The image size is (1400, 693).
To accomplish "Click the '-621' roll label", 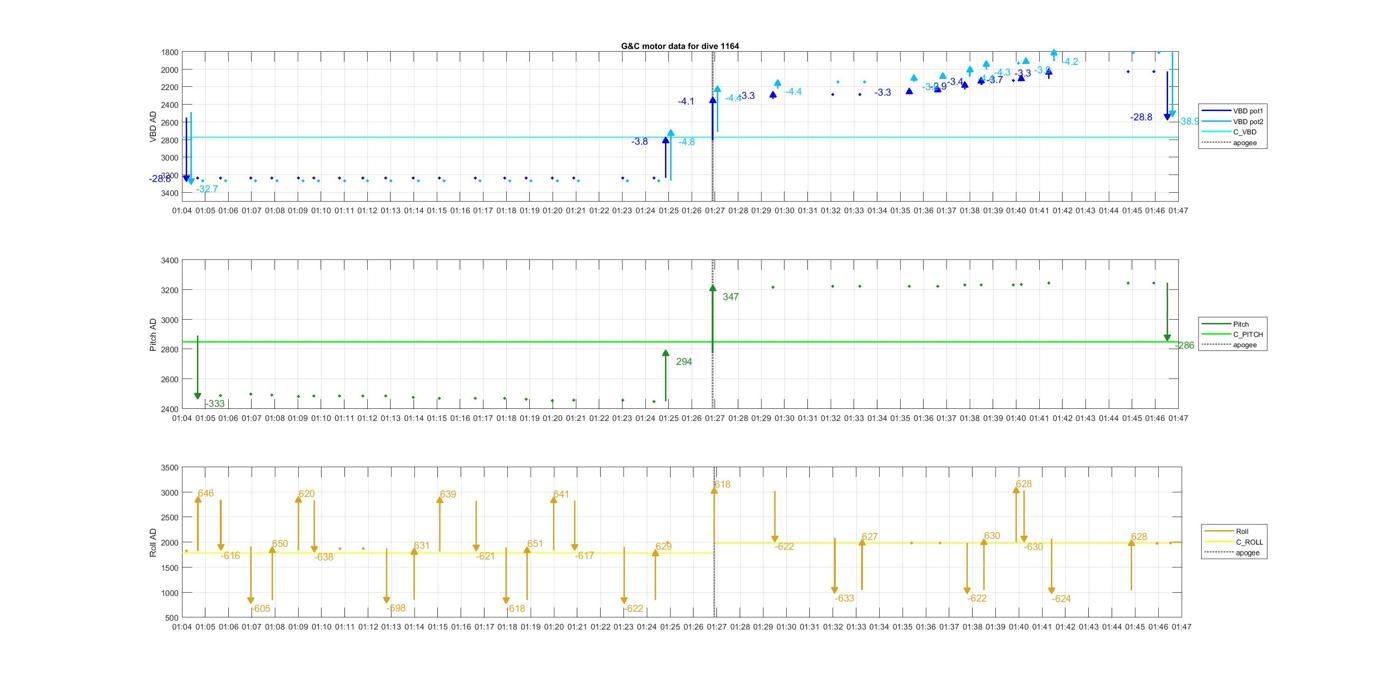I will [x=486, y=557].
